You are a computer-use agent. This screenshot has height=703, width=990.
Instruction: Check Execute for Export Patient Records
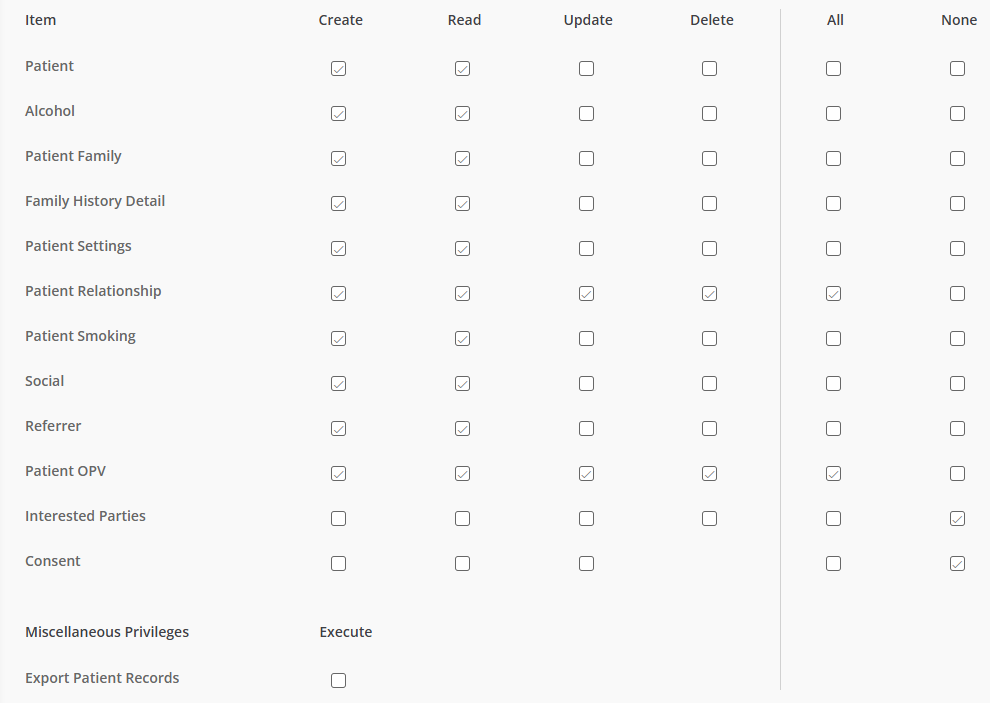338,680
